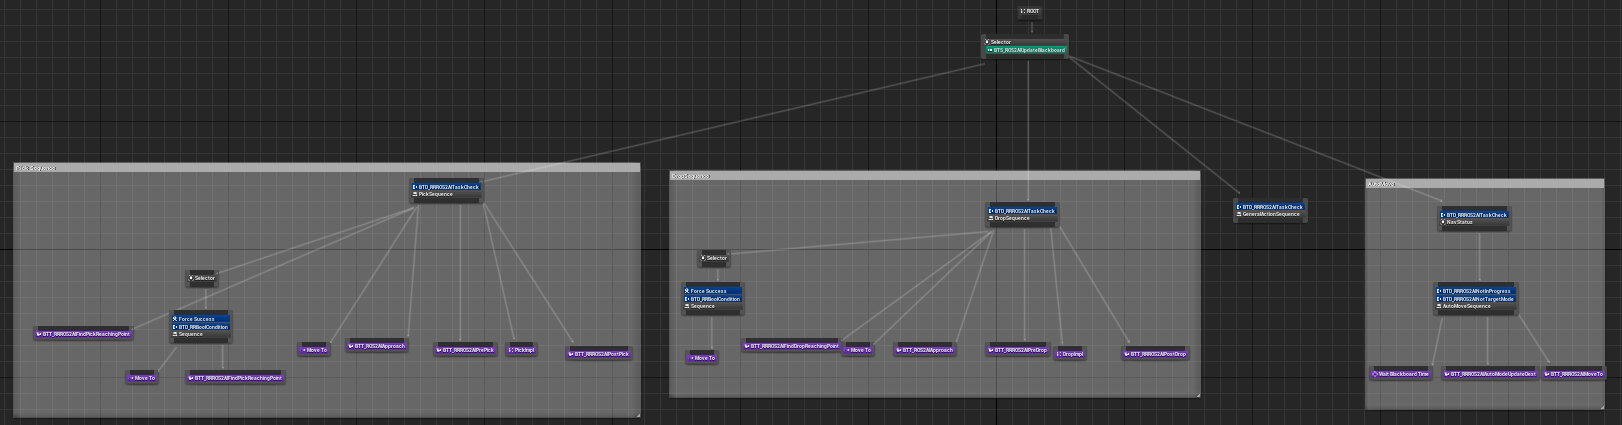1622x425 pixels.
Task: Select the PickImpl task node
Action: click(x=522, y=350)
